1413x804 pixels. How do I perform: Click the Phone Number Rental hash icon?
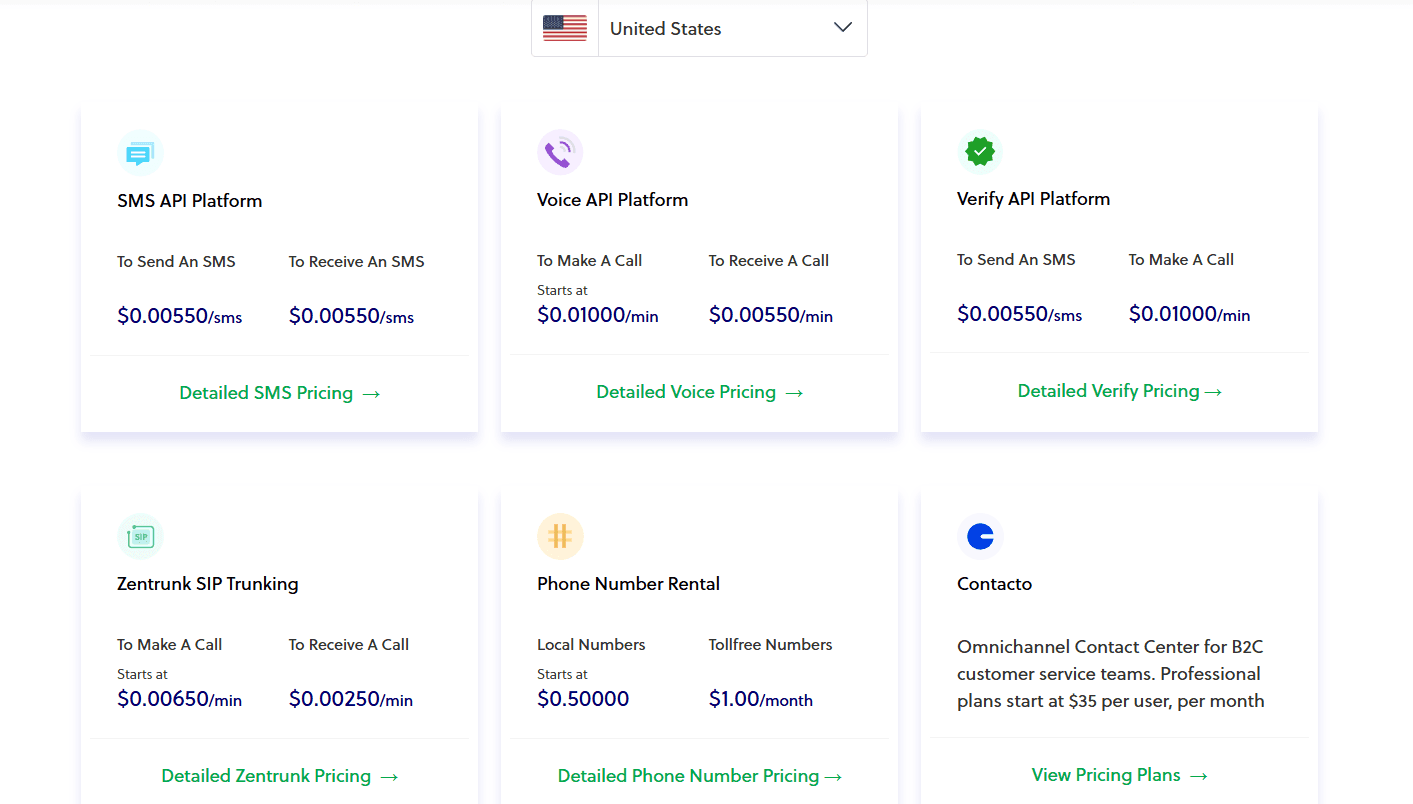tap(560, 537)
